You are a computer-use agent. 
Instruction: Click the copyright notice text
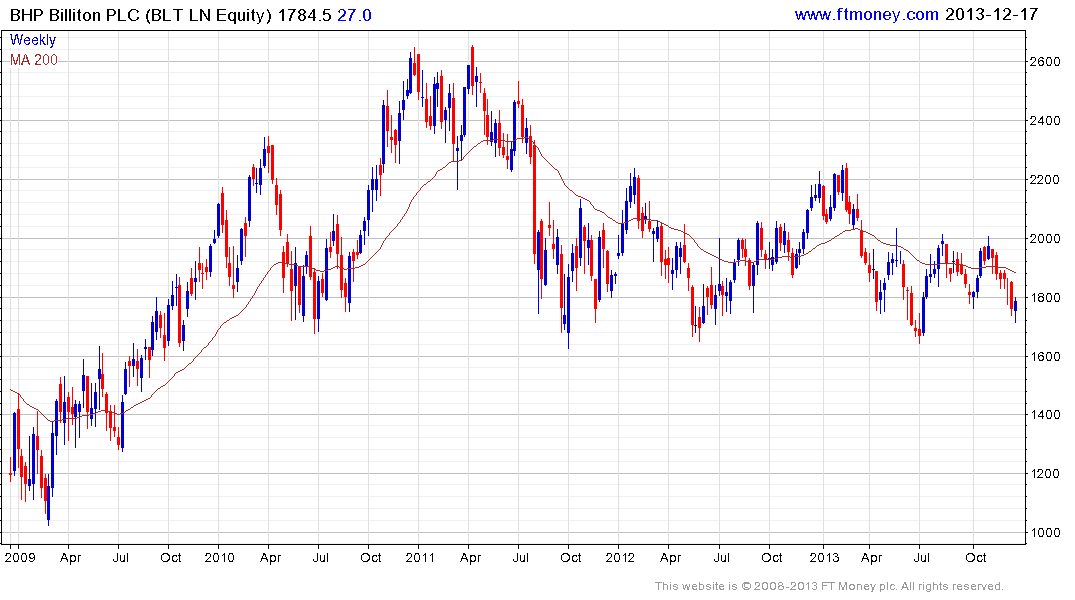point(829,586)
